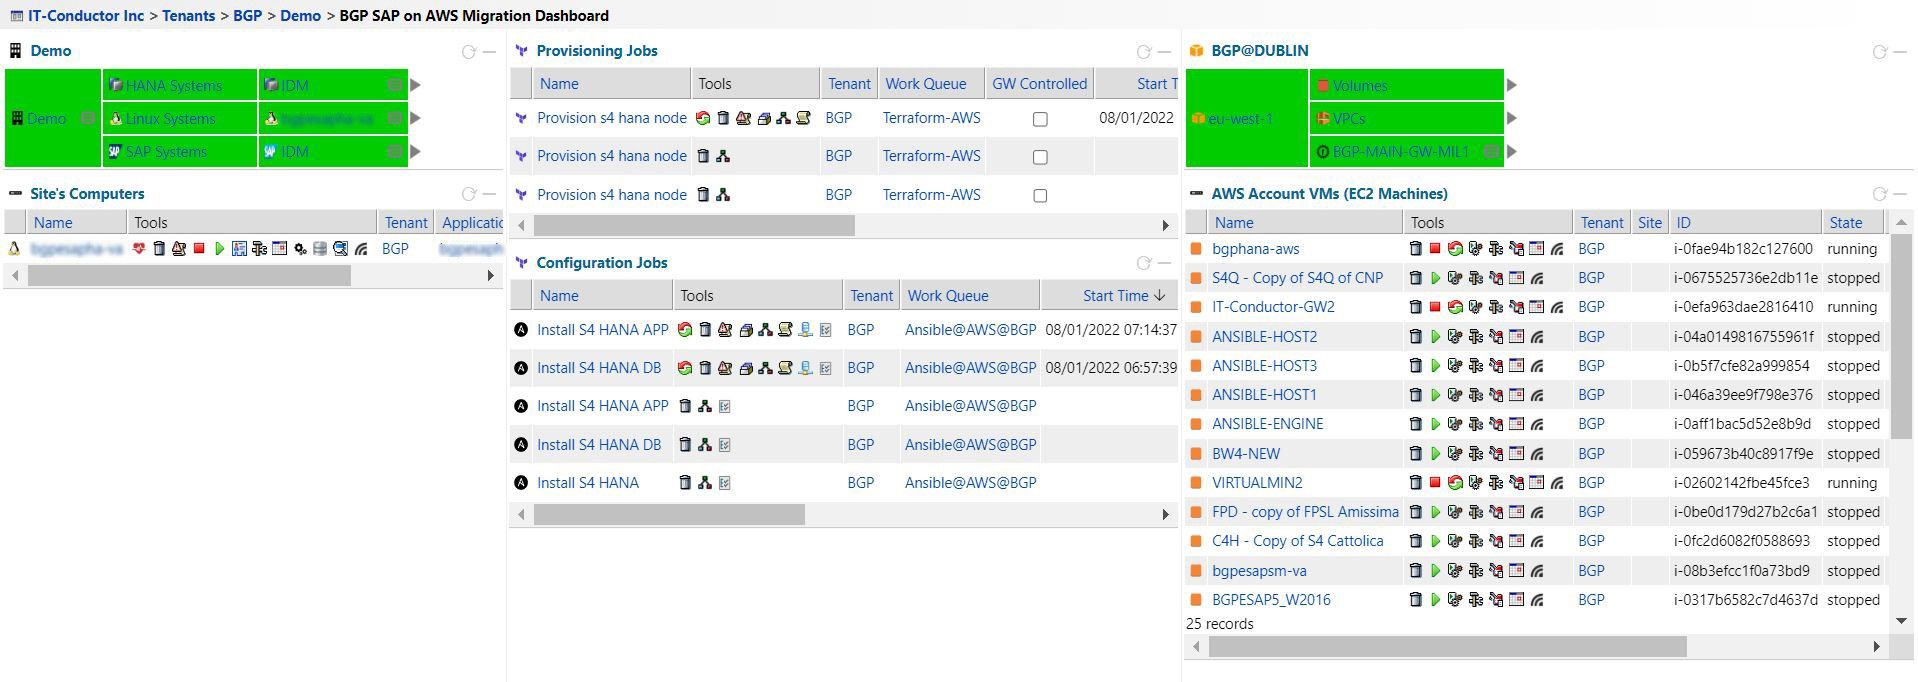Check GW Controlled for first Provision s4 hana node
1918x682 pixels.
click(x=1040, y=119)
